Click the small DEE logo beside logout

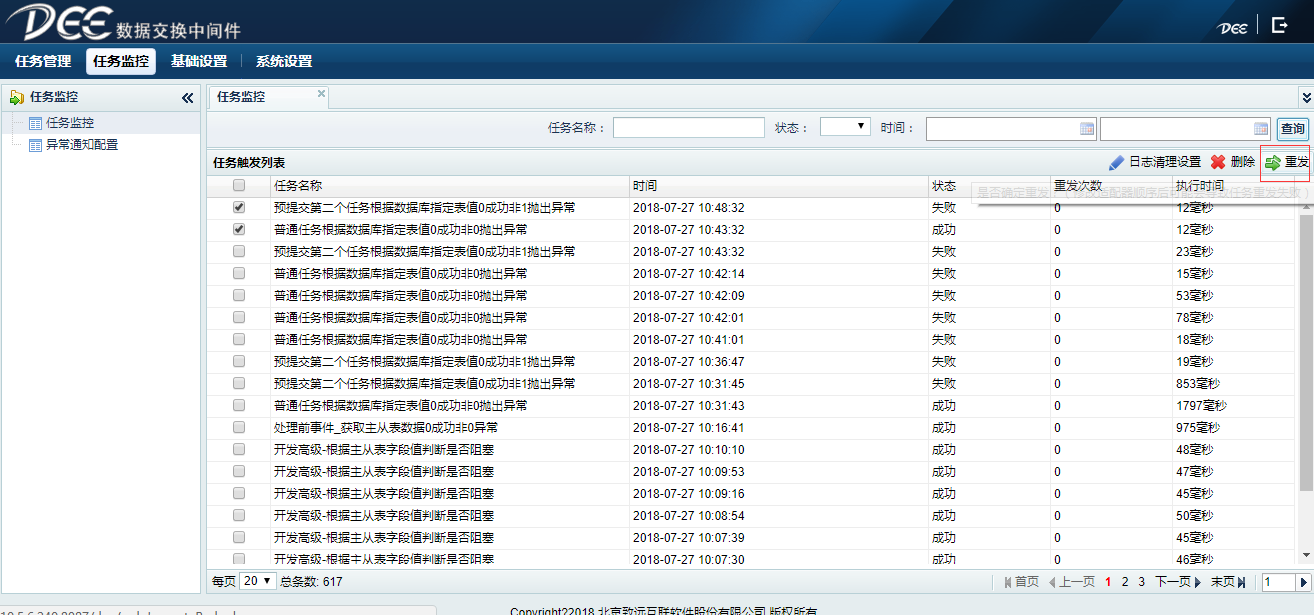click(x=1232, y=27)
